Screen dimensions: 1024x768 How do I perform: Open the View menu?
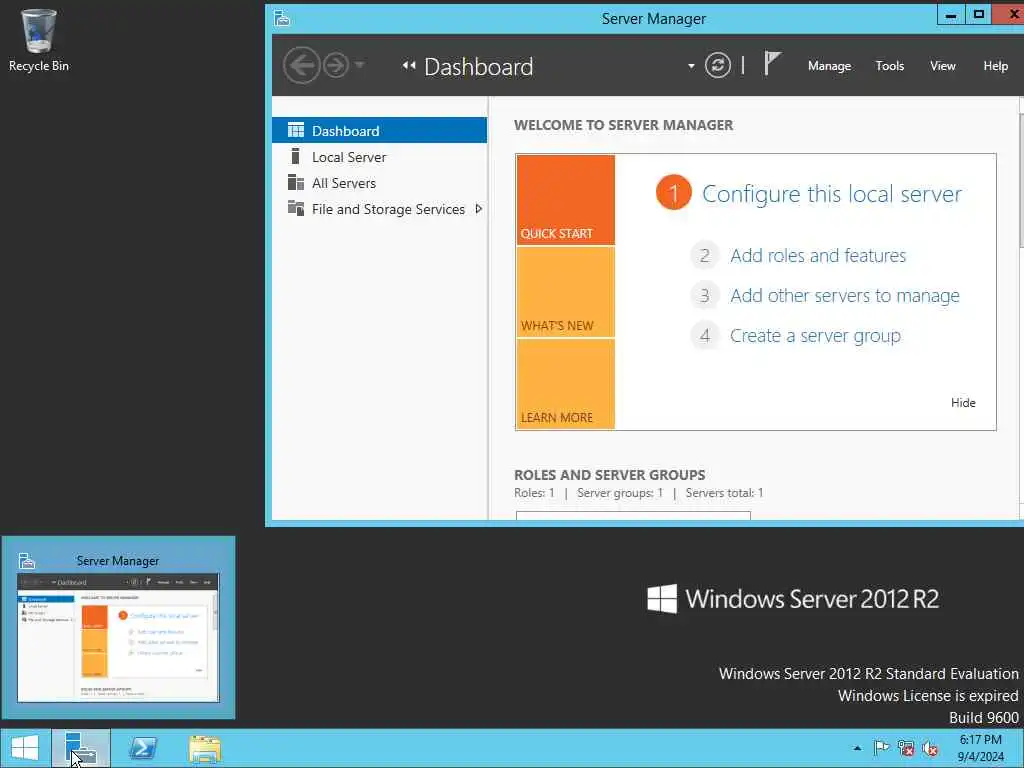pyautogui.click(x=942, y=66)
